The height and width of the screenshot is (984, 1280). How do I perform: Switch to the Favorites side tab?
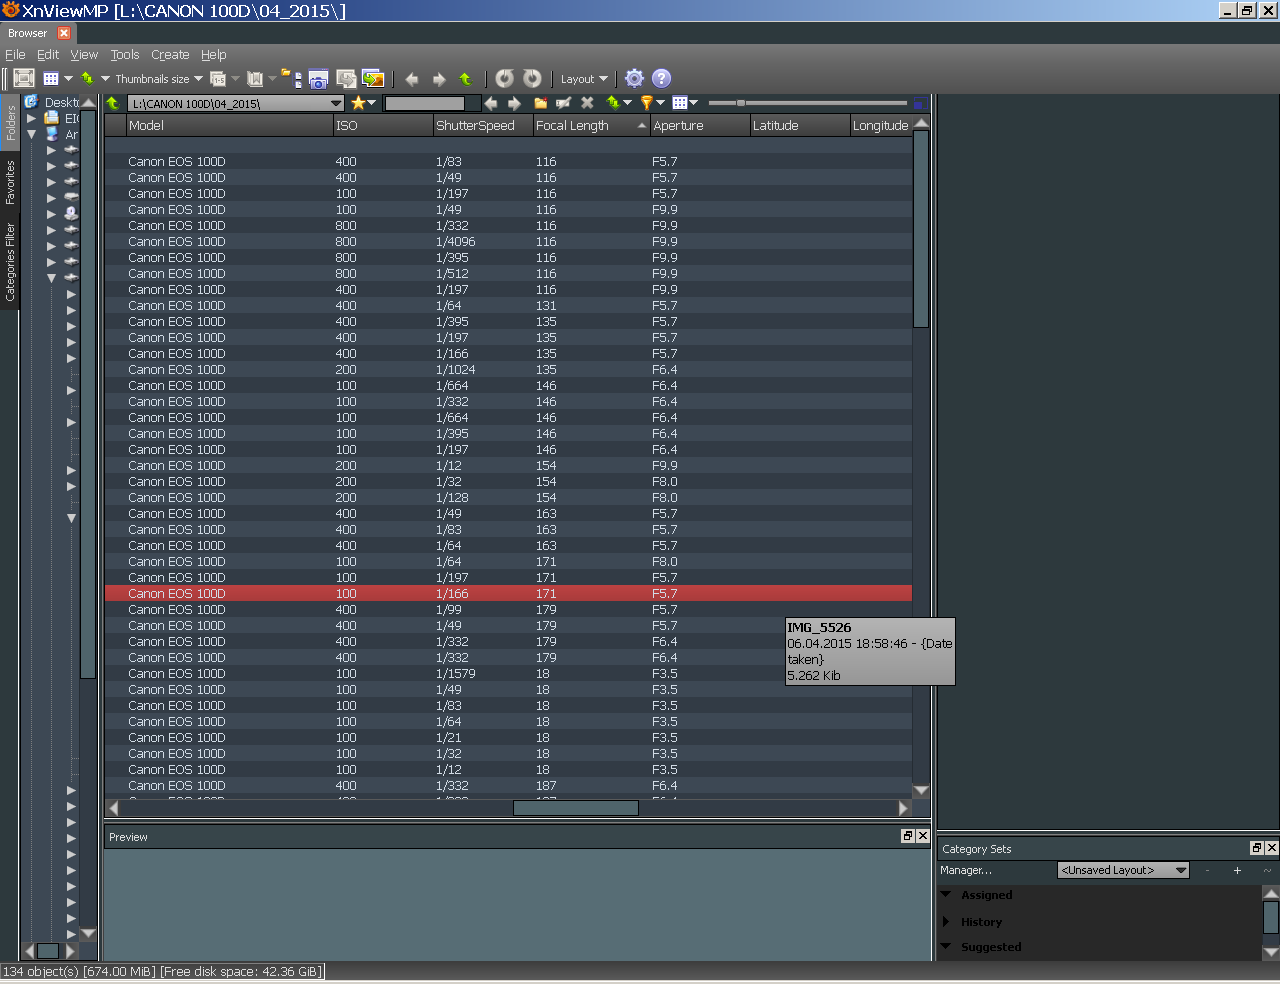pyautogui.click(x=10, y=182)
